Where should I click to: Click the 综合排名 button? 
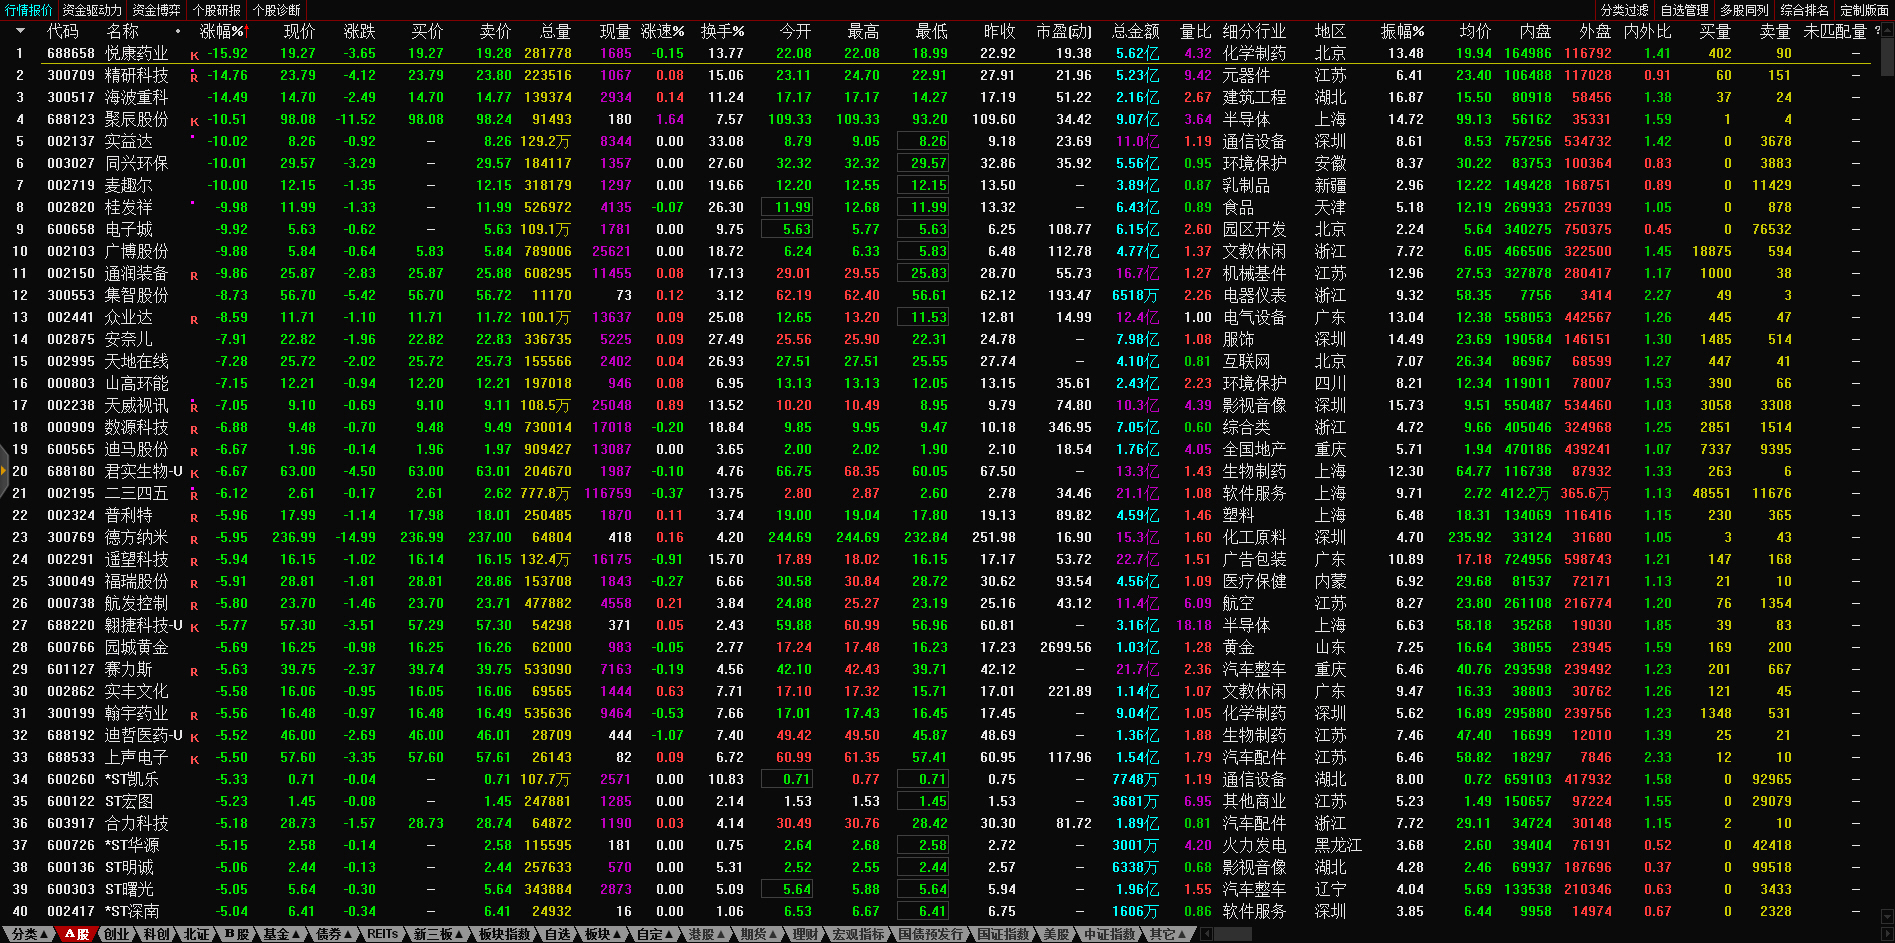click(1804, 10)
